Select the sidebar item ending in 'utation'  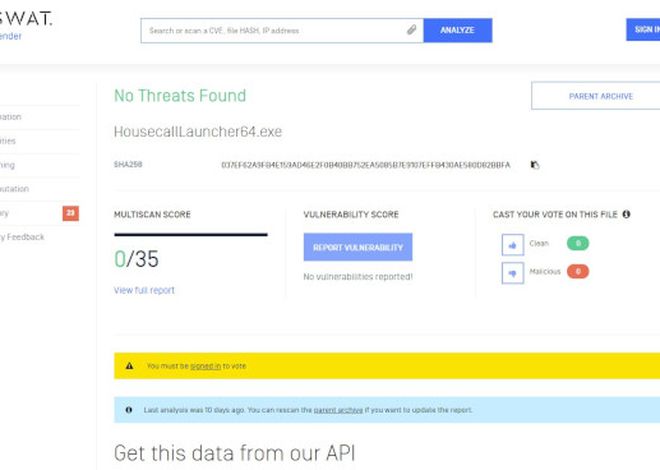point(15,189)
